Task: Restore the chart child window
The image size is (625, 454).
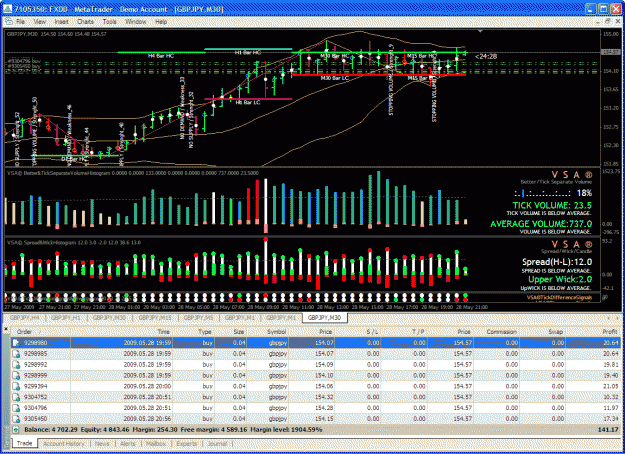Action: click(607, 21)
